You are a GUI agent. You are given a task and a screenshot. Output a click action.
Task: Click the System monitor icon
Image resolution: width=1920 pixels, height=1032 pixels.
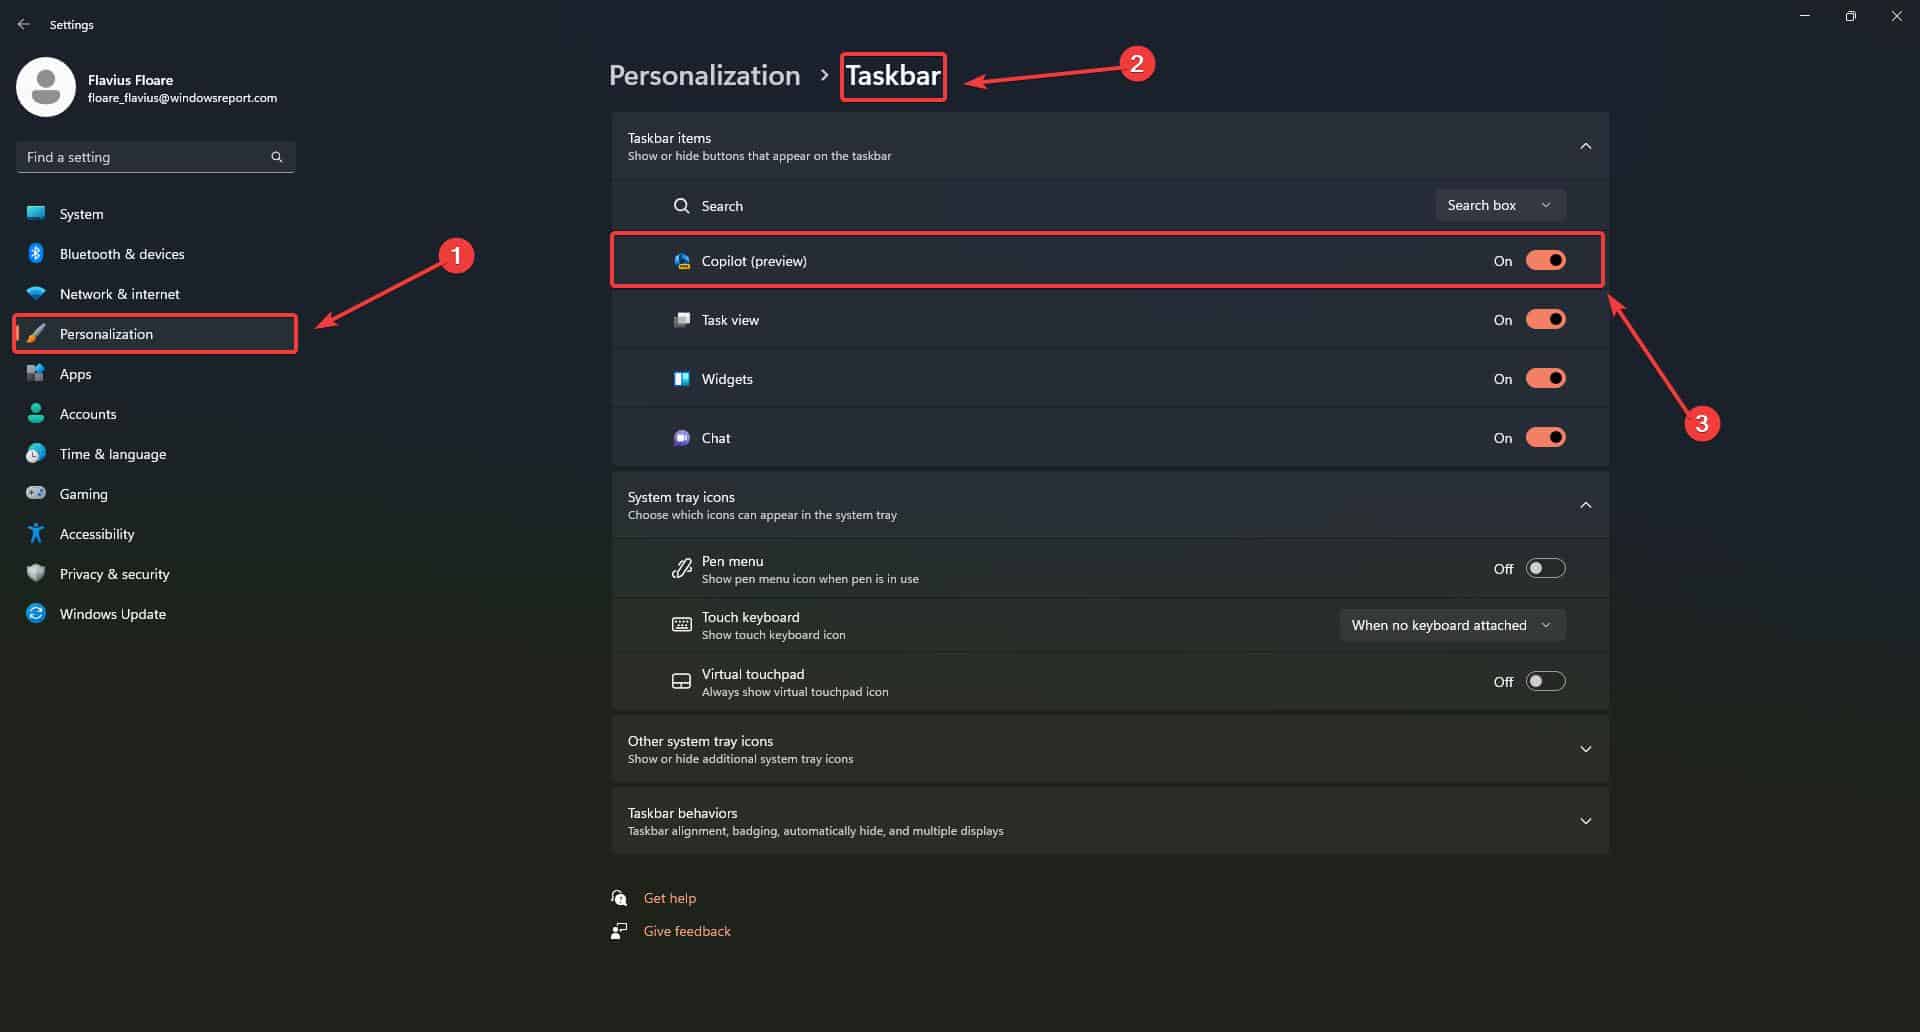click(x=36, y=213)
